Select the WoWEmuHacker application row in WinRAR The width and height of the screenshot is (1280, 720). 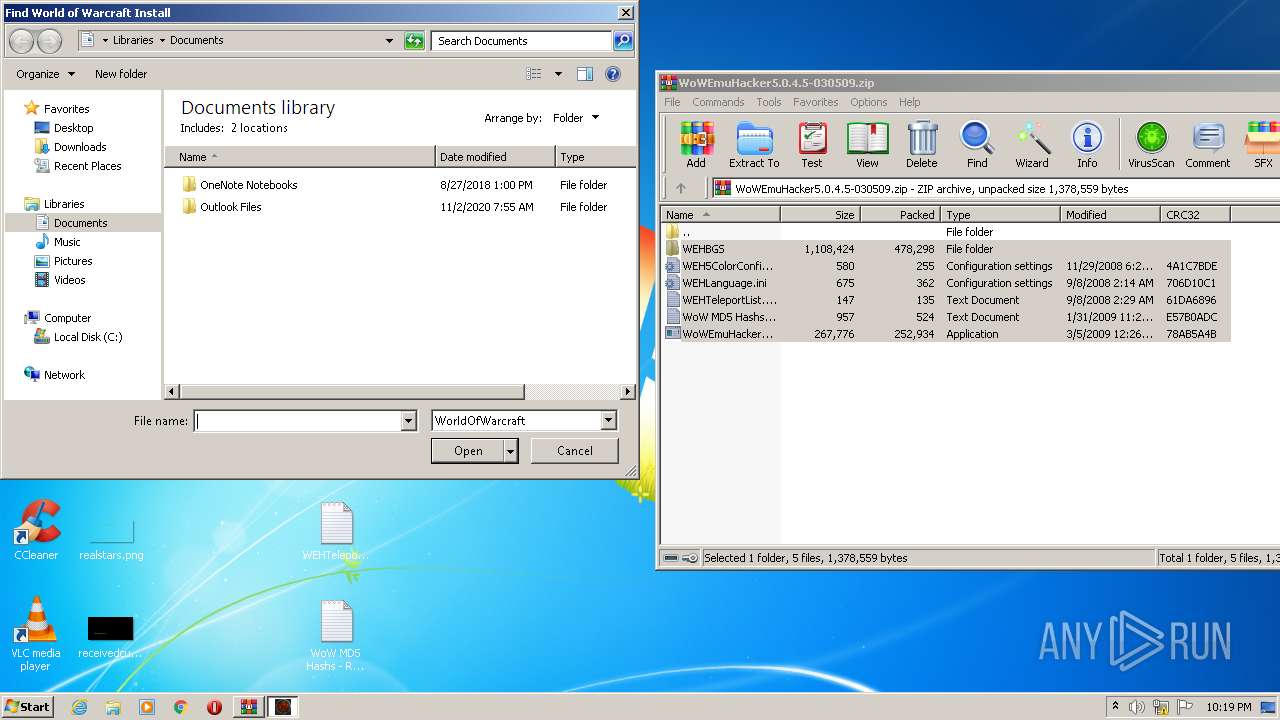click(x=946, y=334)
